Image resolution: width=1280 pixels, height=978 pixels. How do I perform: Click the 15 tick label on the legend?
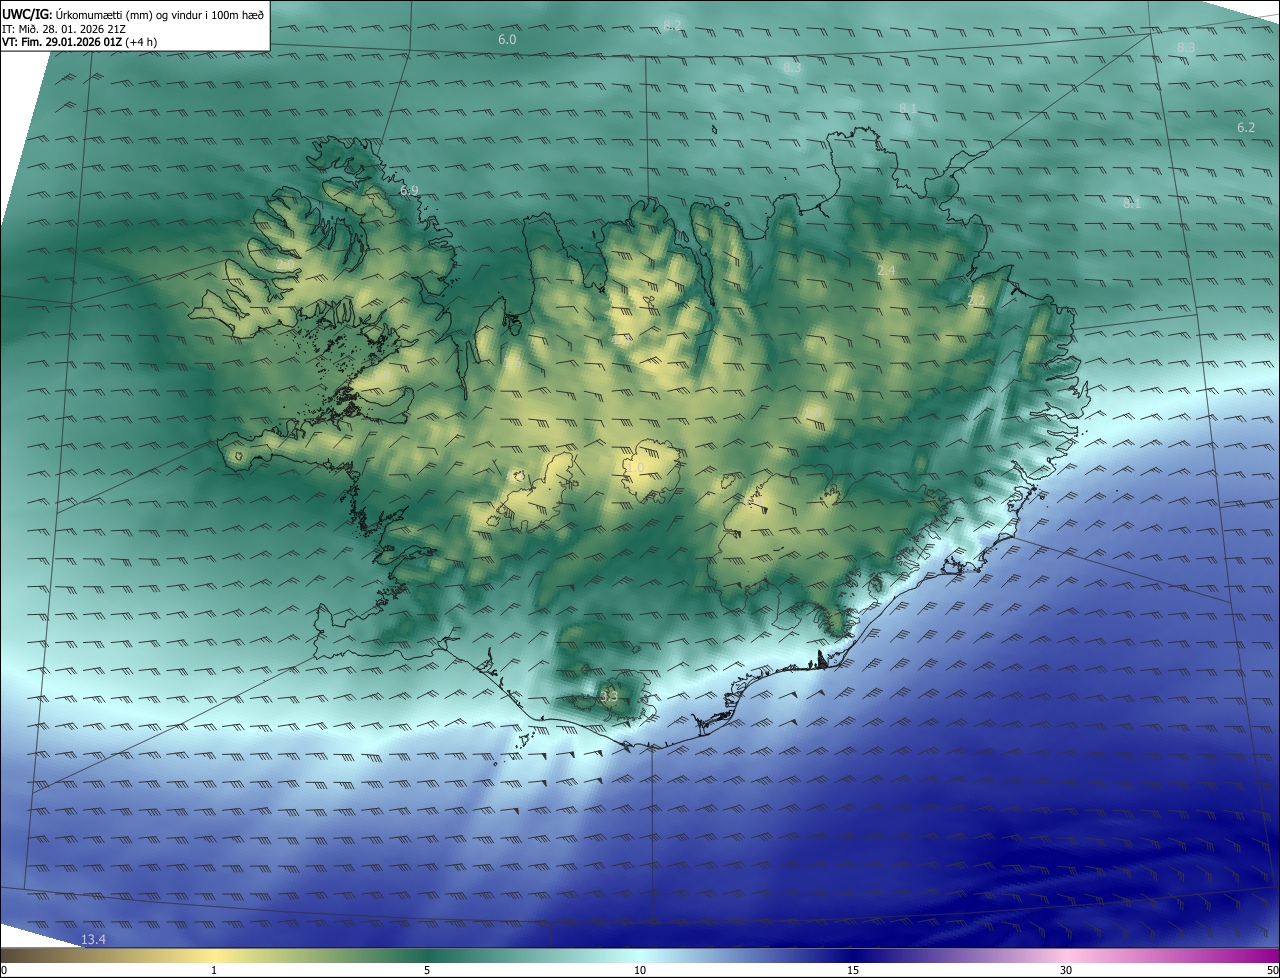coord(853,970)
